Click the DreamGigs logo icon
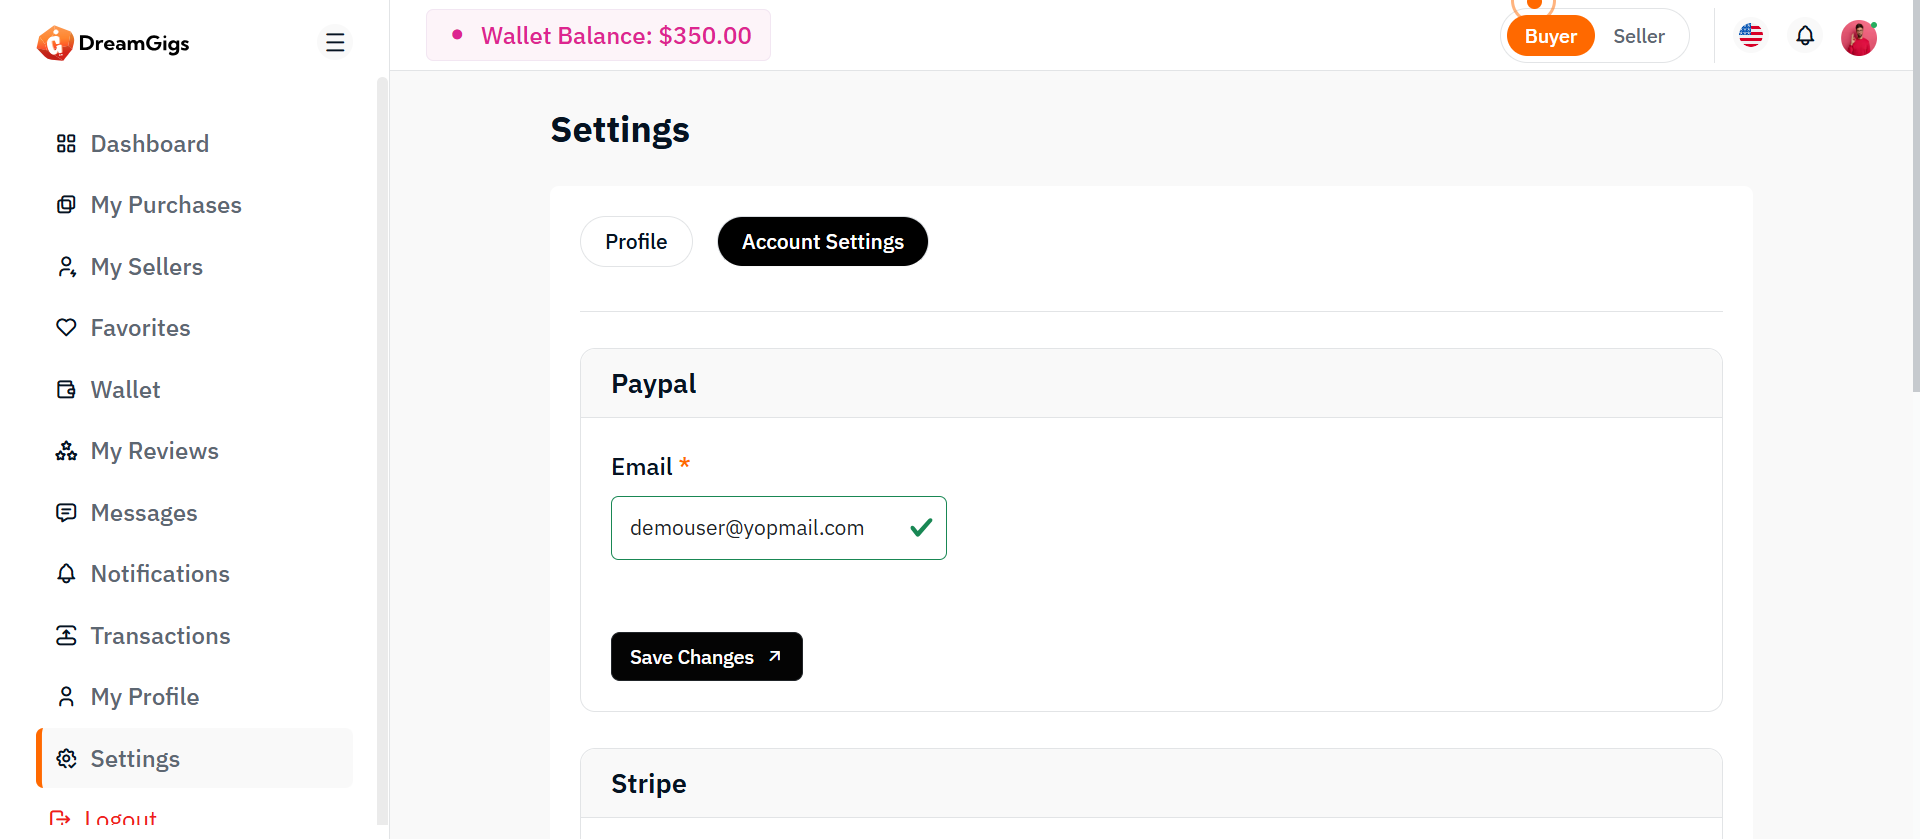Screen dimensions: 1920x839 [55, 43]
